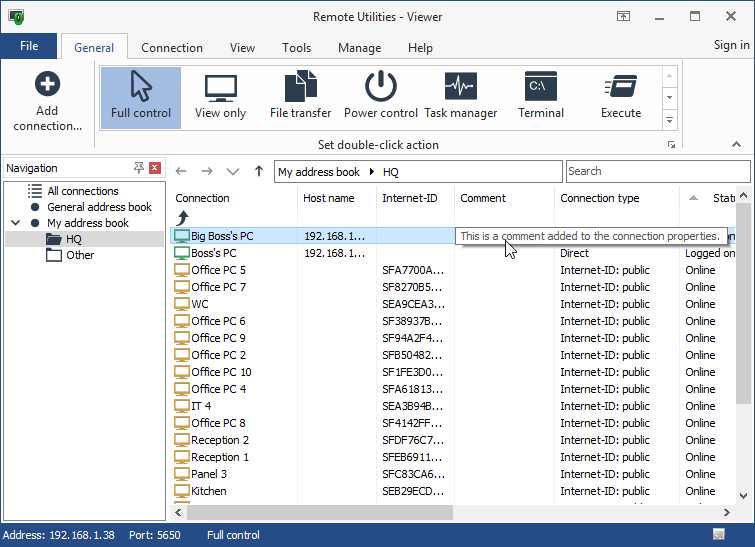
Task: Collapse the ribbon with the chevron
Action: [736, 144]
